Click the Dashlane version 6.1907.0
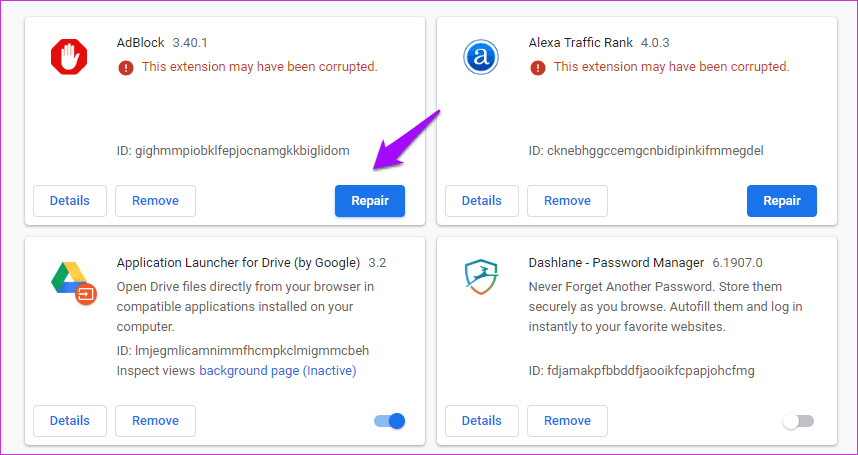The width and height of the screenshot is (858, 455). [737, 262]
